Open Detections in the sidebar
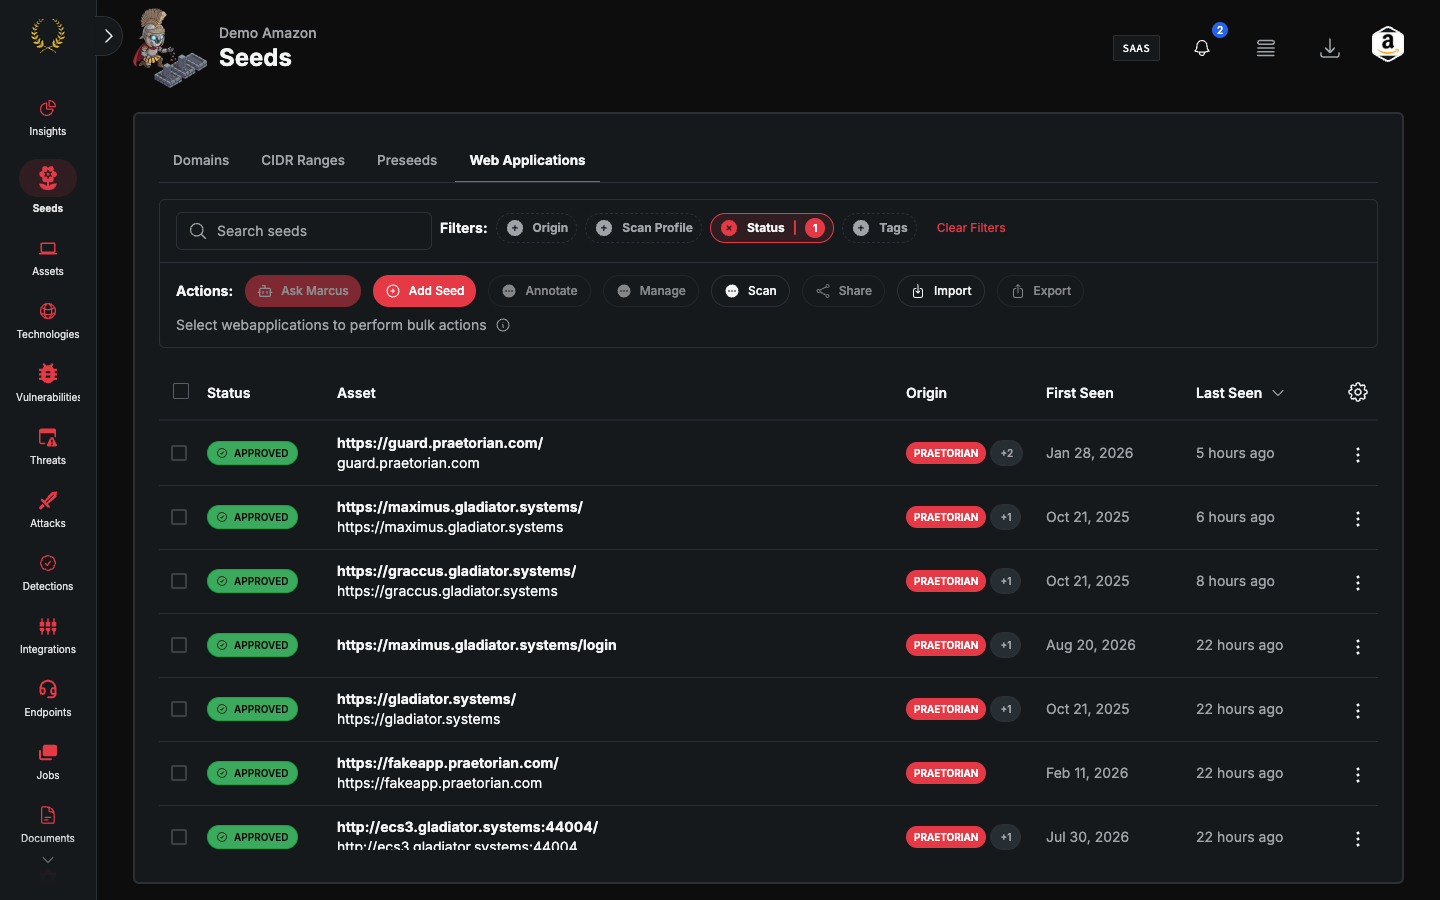 pos(48,573)
